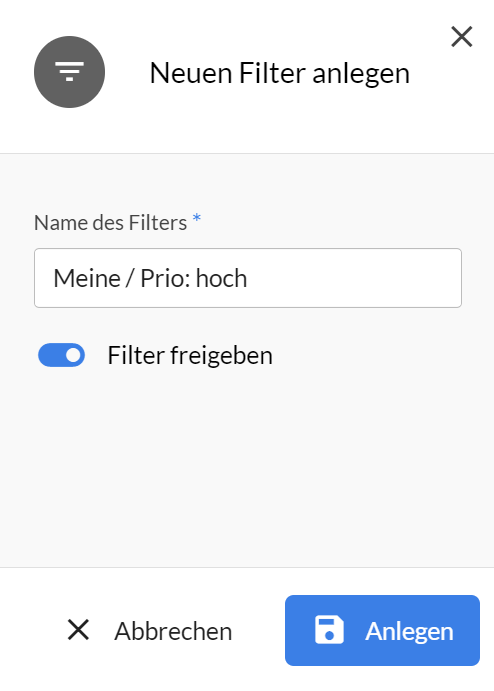Click the floppy disk save icon
The image size is (494, 691).
[x=329, y=630]
